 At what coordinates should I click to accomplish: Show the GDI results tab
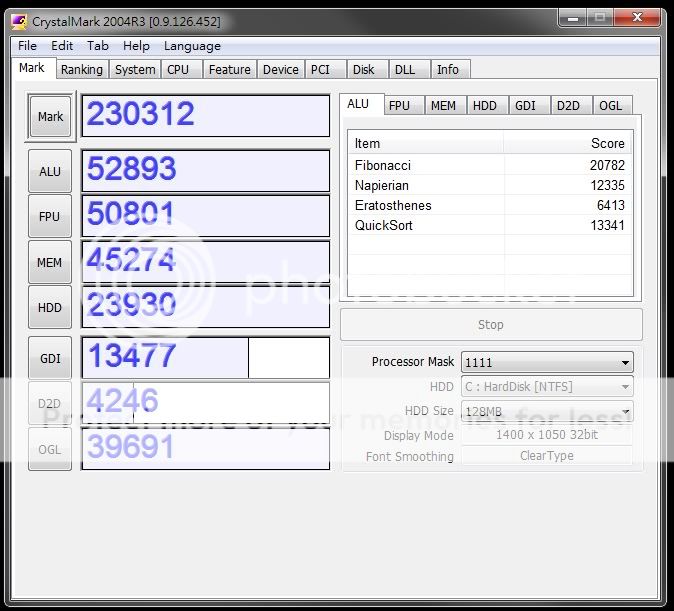(530, 106)
